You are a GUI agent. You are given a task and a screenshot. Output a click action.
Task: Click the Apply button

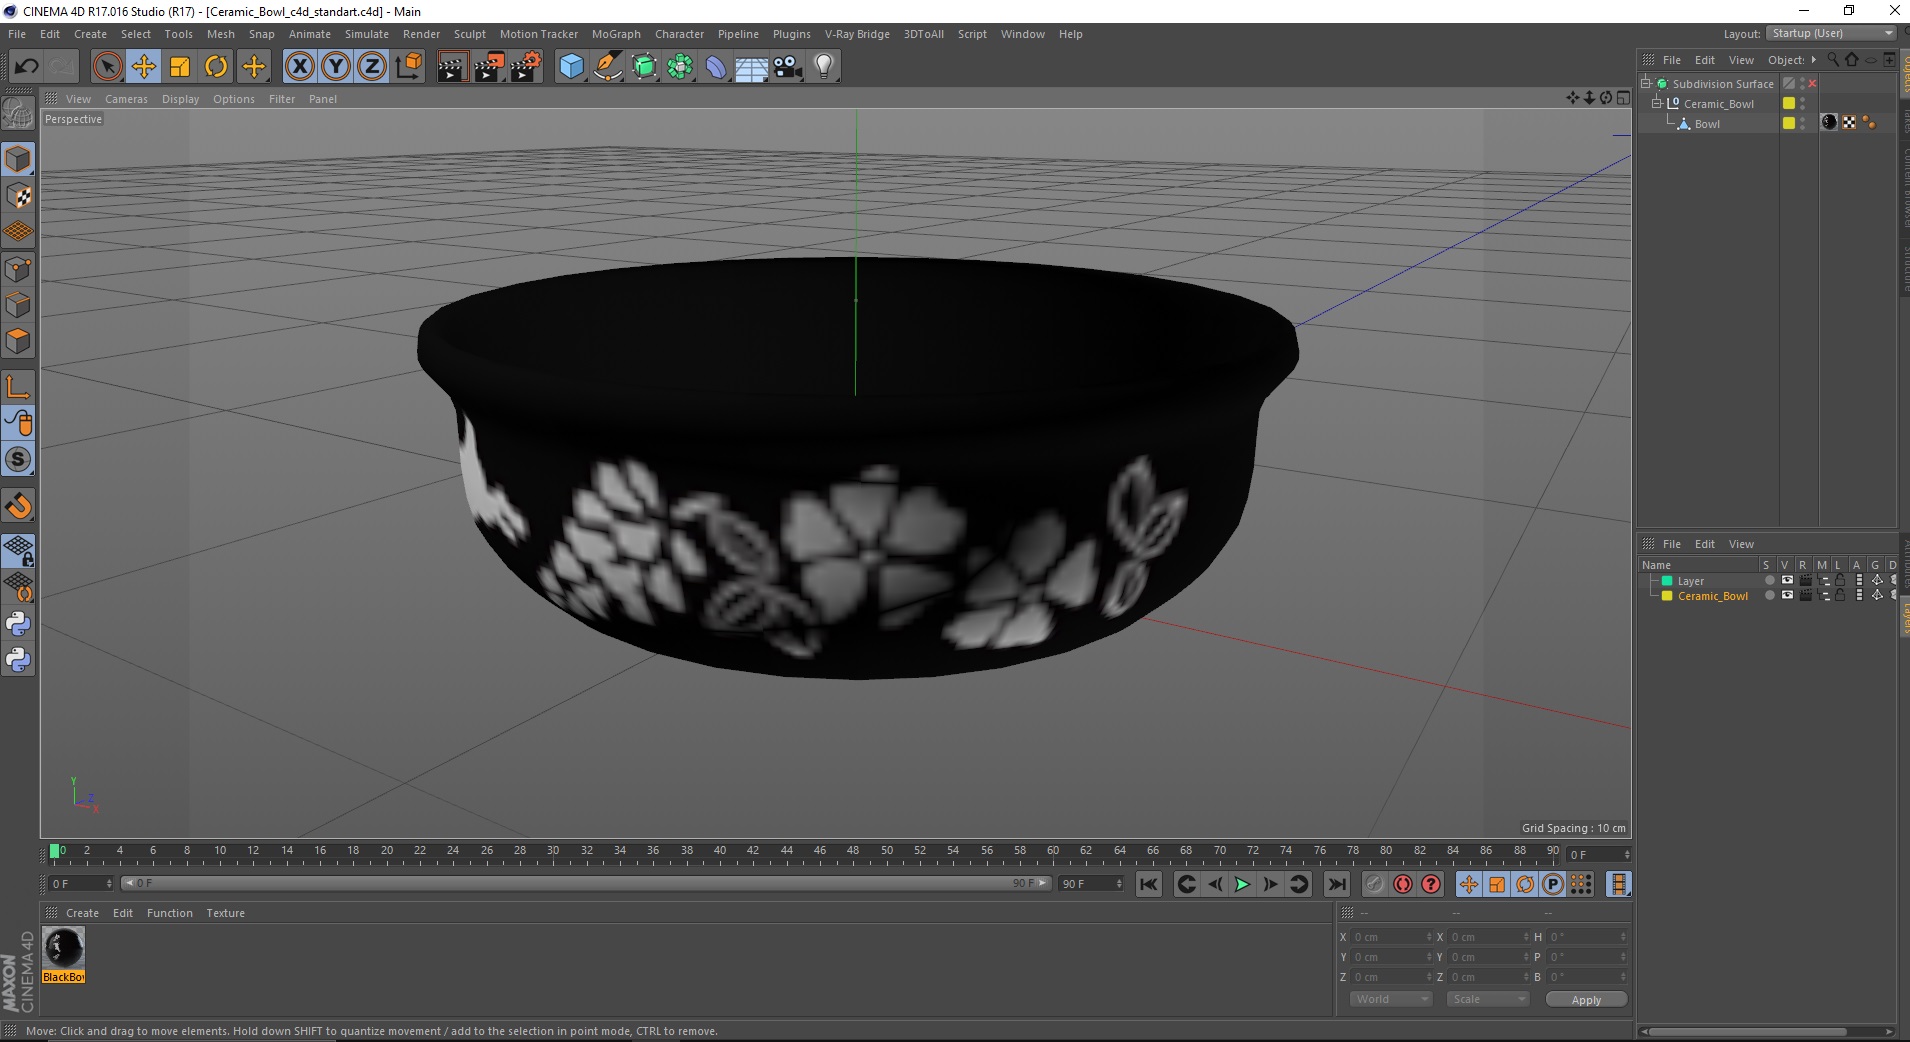pyautogui.click(x=1586, y=1000)
